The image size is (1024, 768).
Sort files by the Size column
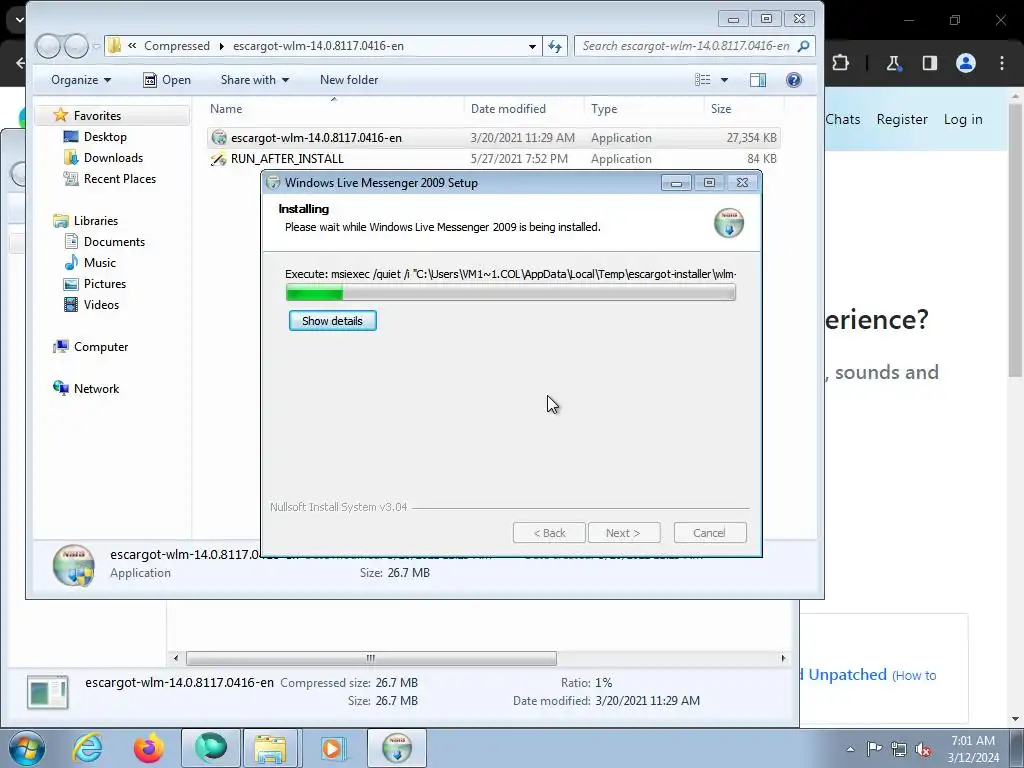click(x=721, y=108)
